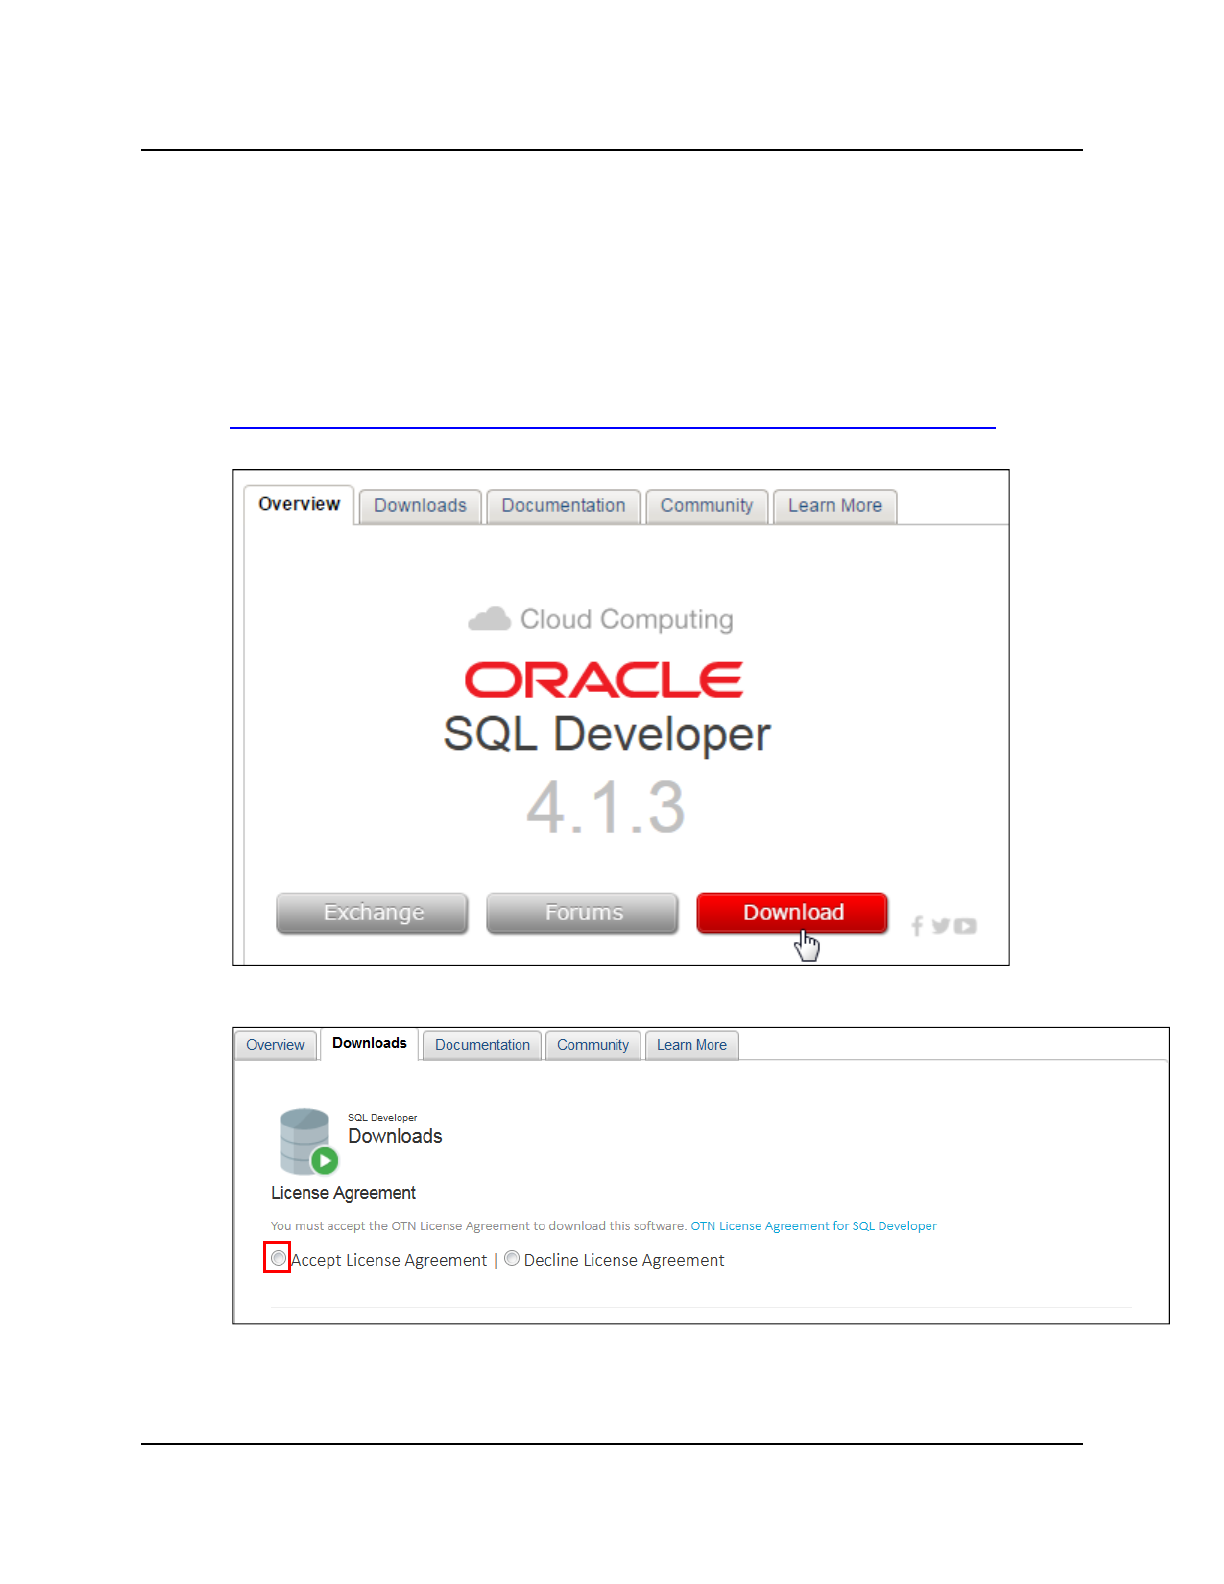Click the "4.1.3" version number text

pyautogui.click(x=606, y=807)
